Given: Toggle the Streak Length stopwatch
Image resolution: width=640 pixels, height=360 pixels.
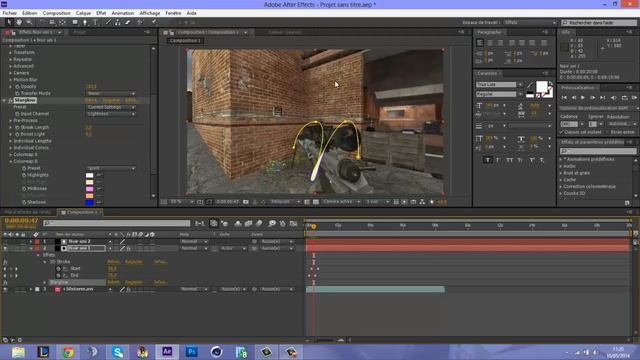Looking at the screenshot, I should pyautogui.click(x=17, y=127).
